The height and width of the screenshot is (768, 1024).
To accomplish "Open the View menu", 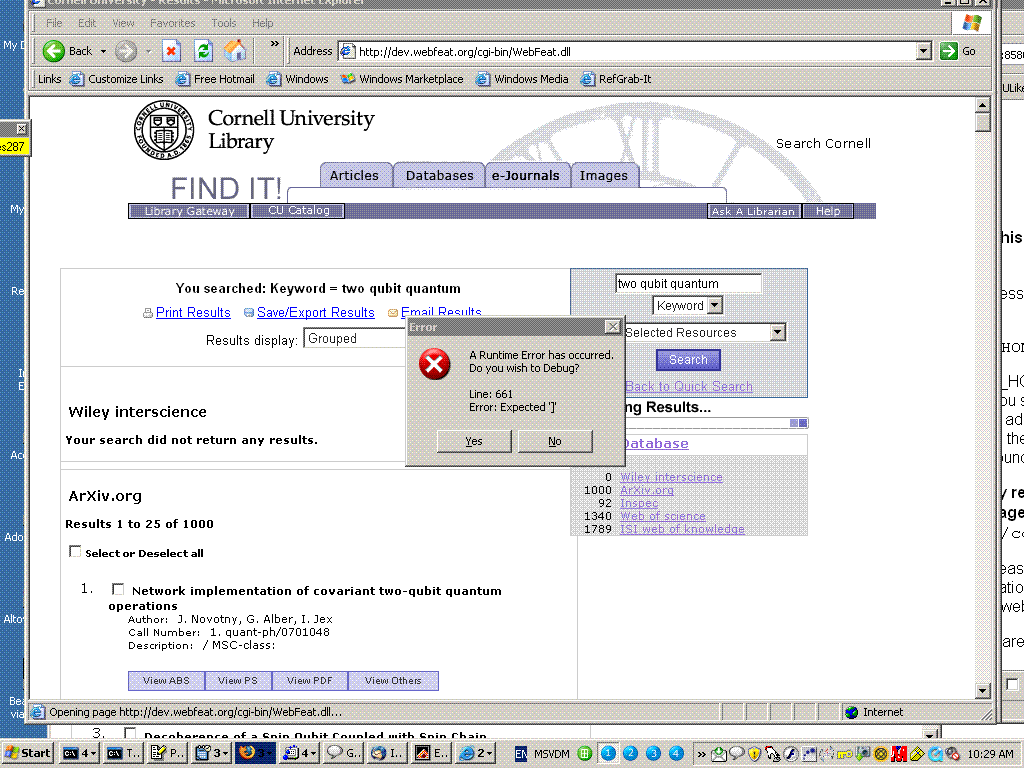I will point(123,23).
